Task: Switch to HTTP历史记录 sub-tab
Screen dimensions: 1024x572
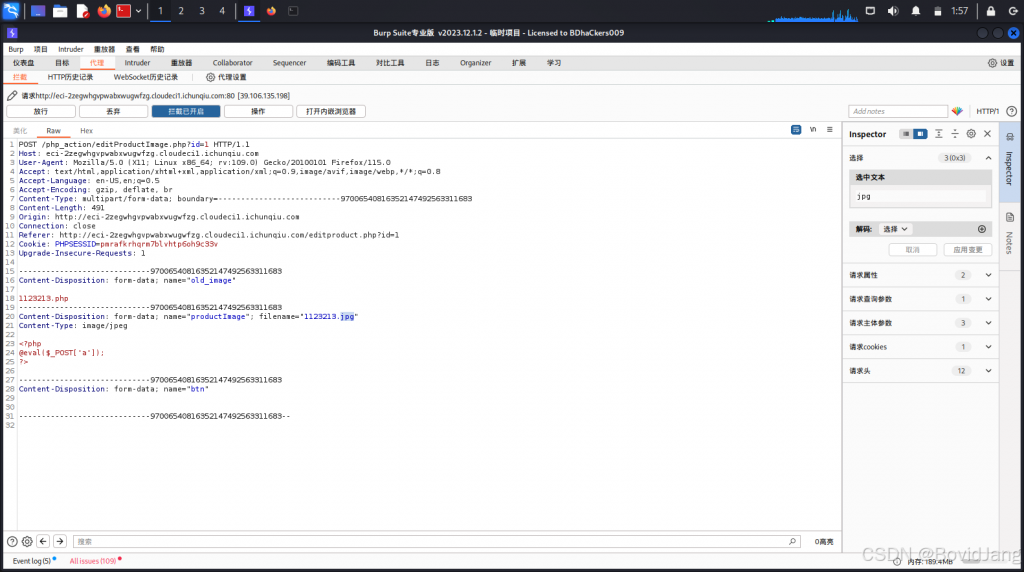Action: 70,77
